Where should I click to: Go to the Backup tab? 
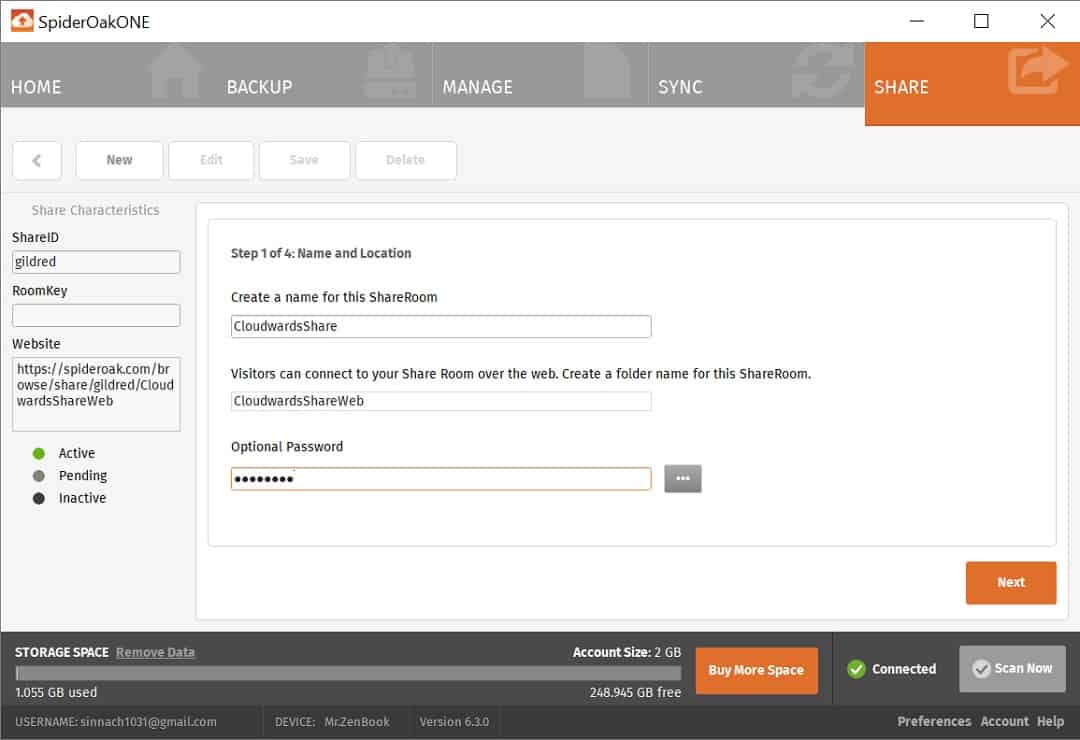(324, 86)
